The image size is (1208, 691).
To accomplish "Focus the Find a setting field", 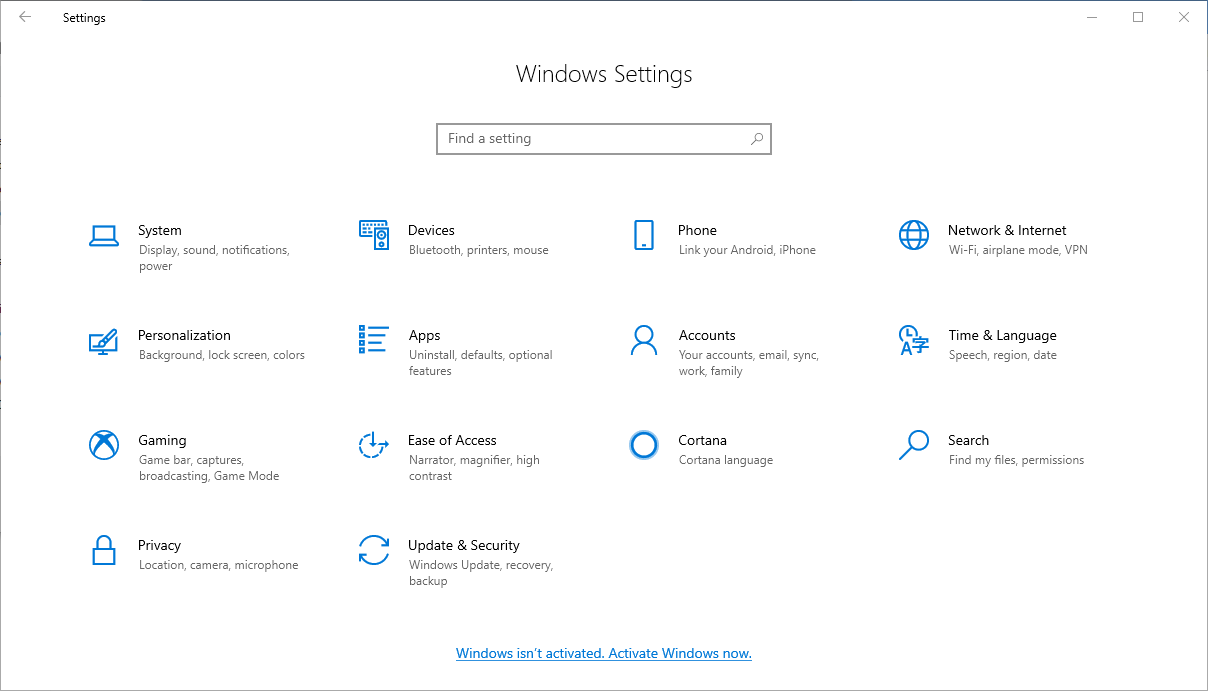I will 604,139.
